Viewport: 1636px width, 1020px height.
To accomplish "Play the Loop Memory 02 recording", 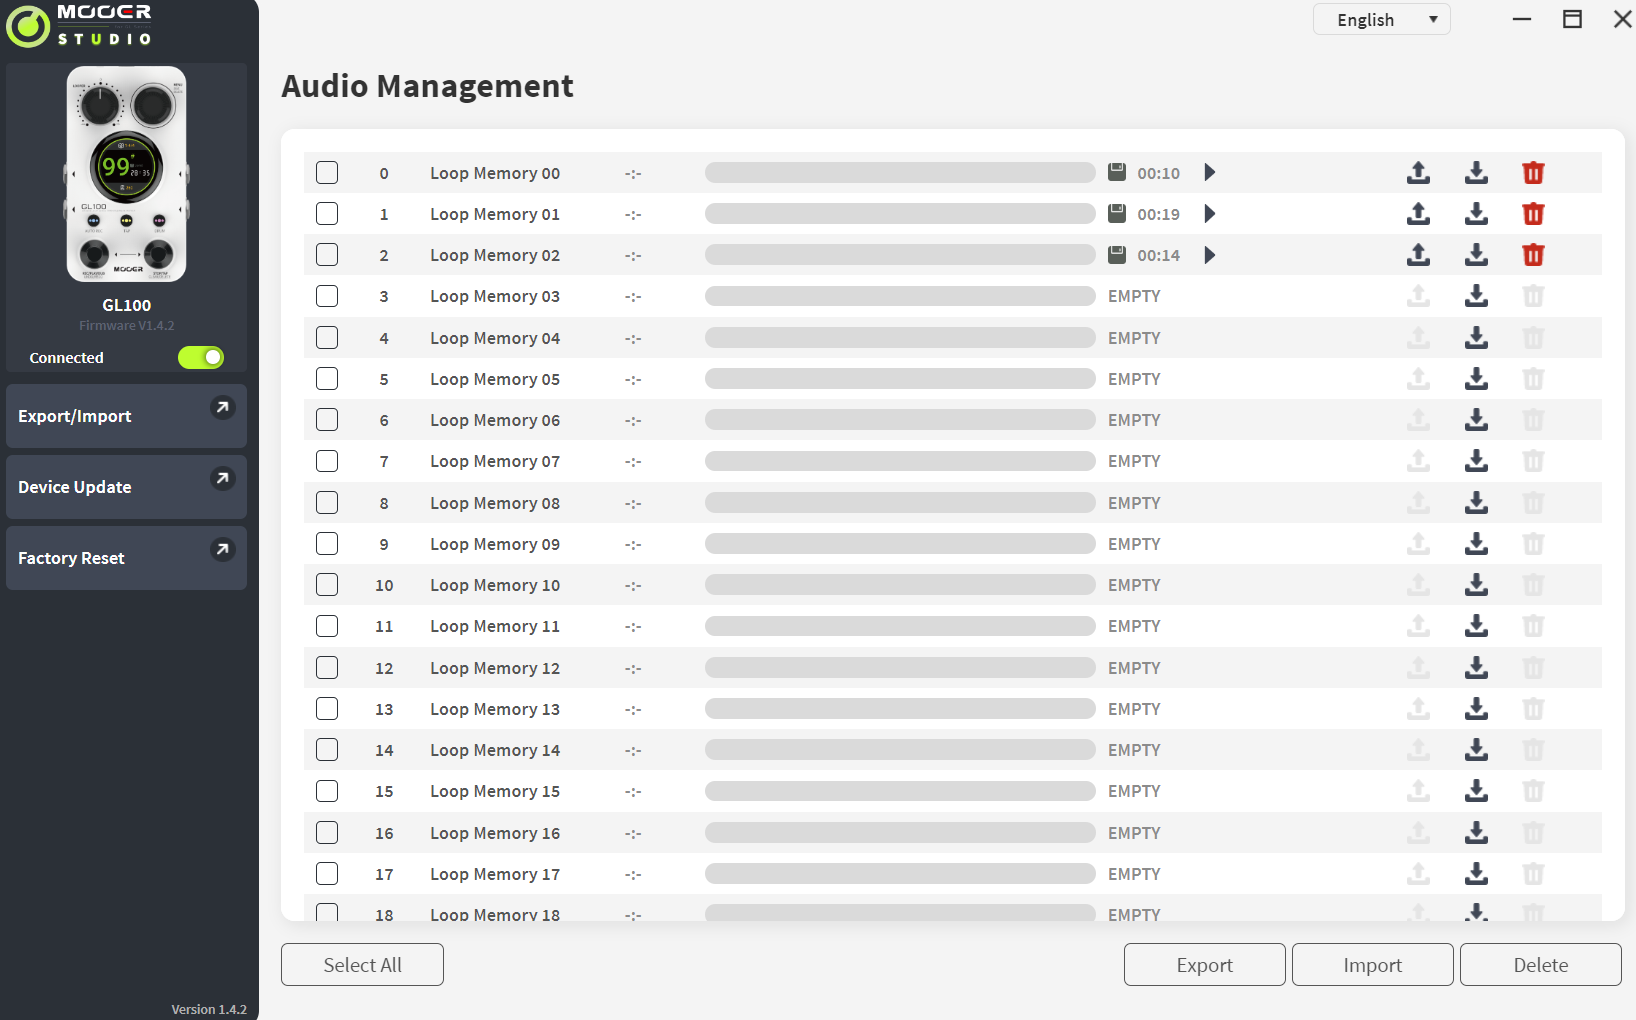I will (1209, 255).
